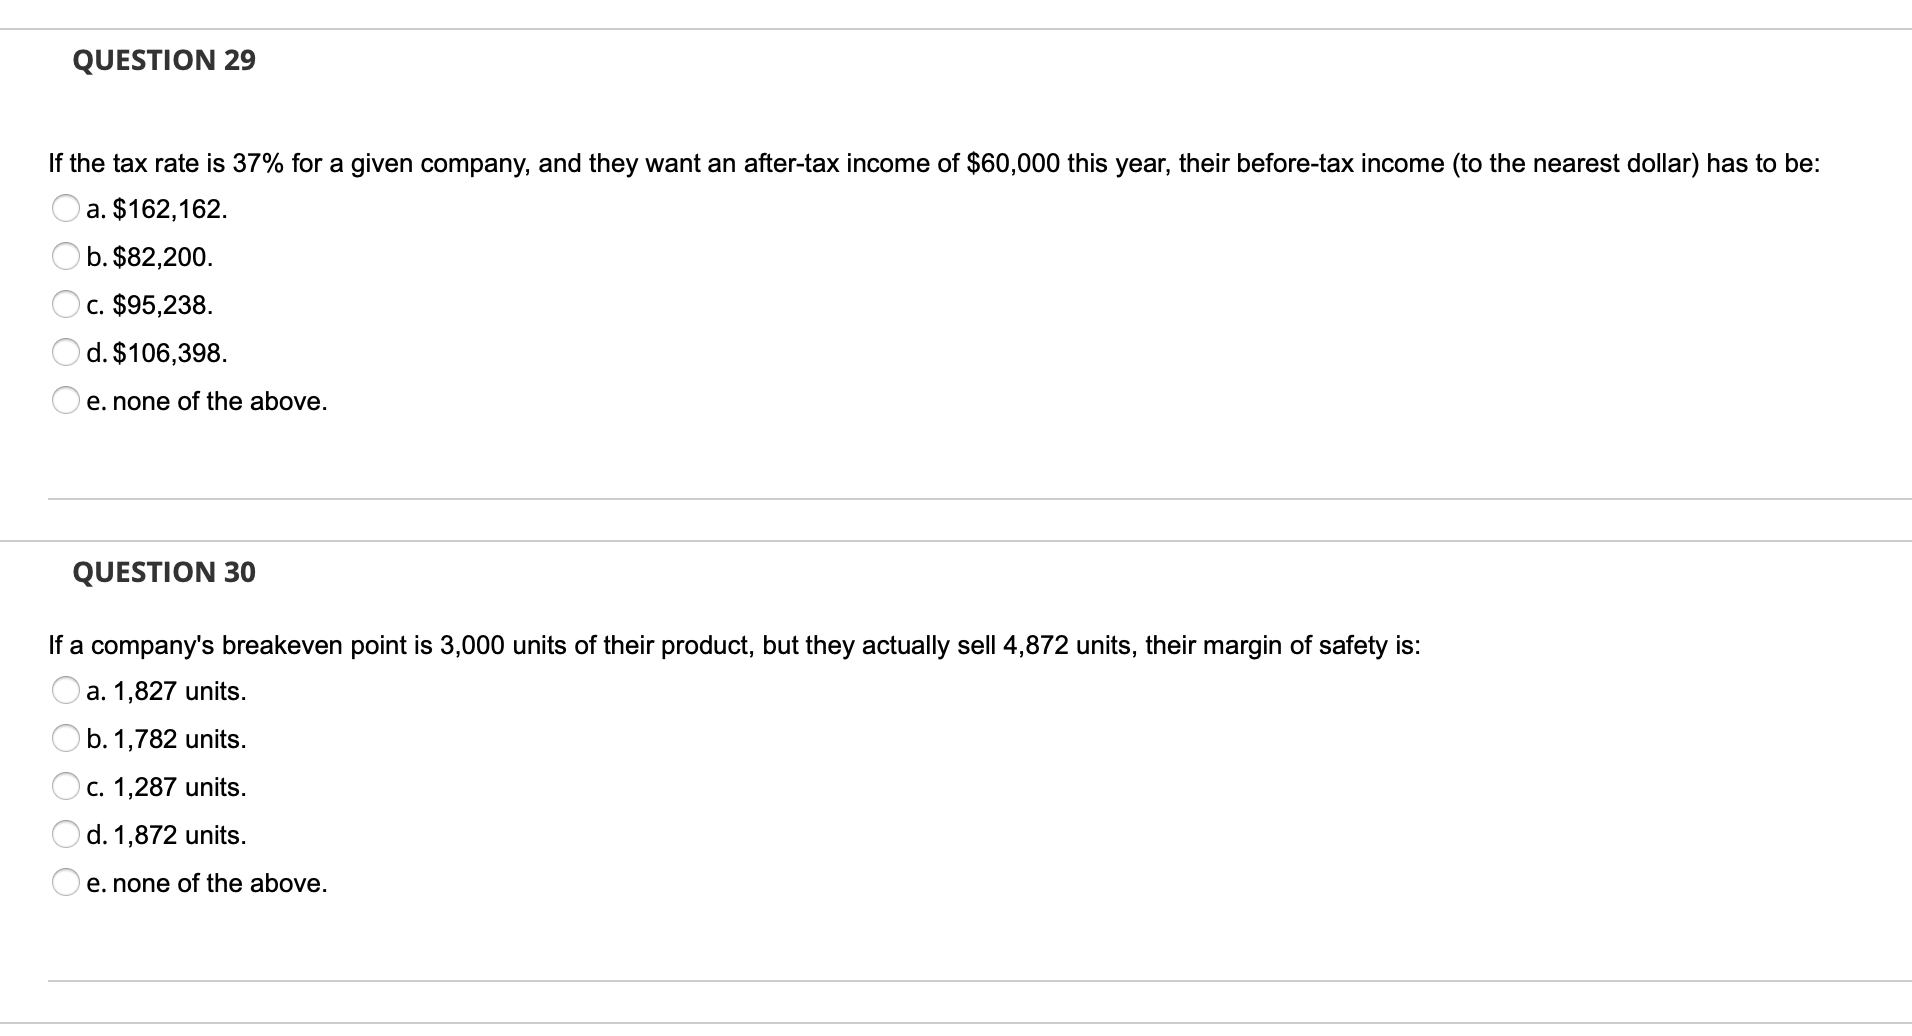
Task: Select answer b. $82,200 for Question 29
Action: pos(65,256)
